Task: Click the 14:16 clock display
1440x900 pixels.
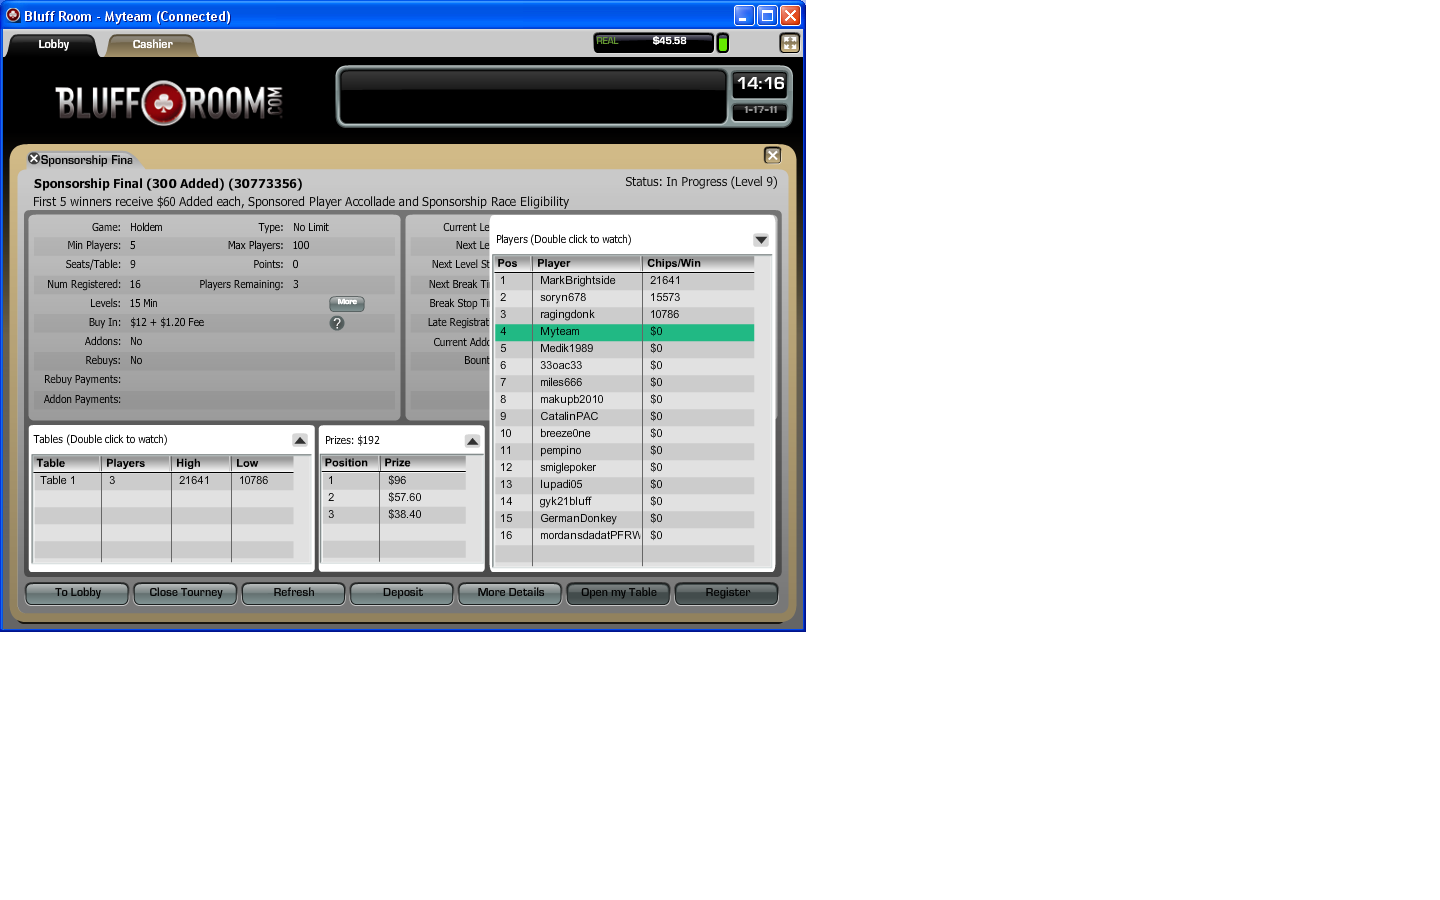Action: (x=760, y=84)
